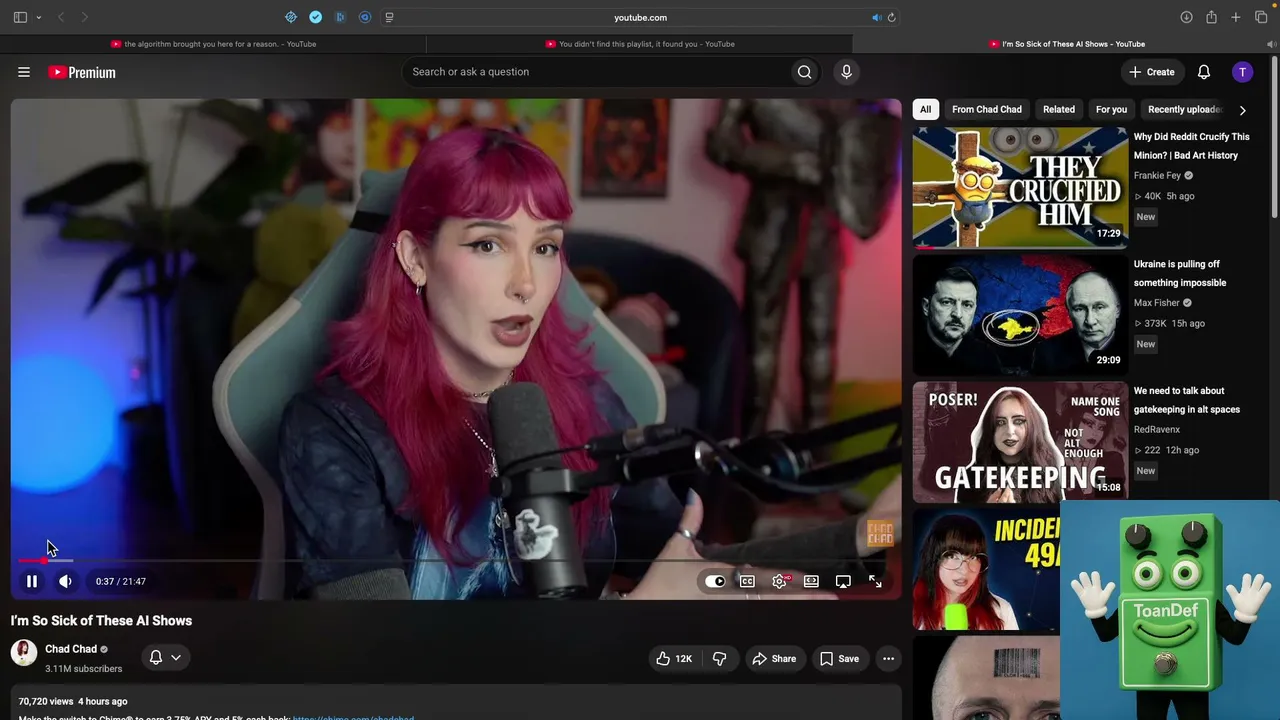Go to the YouTube Premium home logo
This screenshot has height=720, width=1280.
(x=82, y=72)
